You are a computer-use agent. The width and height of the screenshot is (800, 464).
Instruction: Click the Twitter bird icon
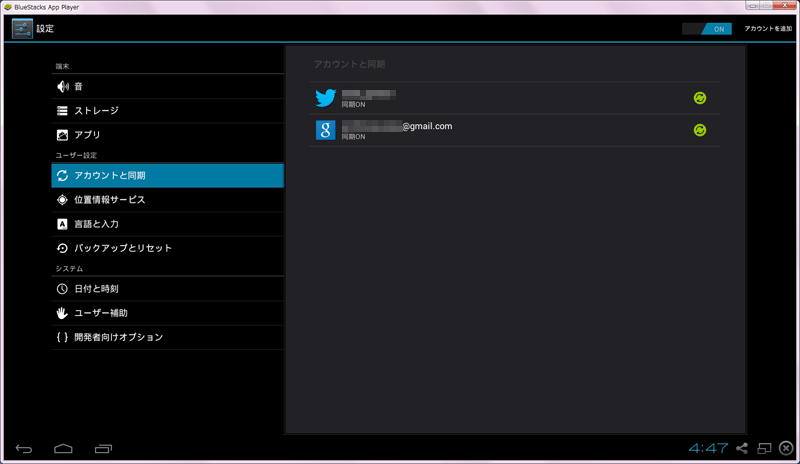pos(326,98)
